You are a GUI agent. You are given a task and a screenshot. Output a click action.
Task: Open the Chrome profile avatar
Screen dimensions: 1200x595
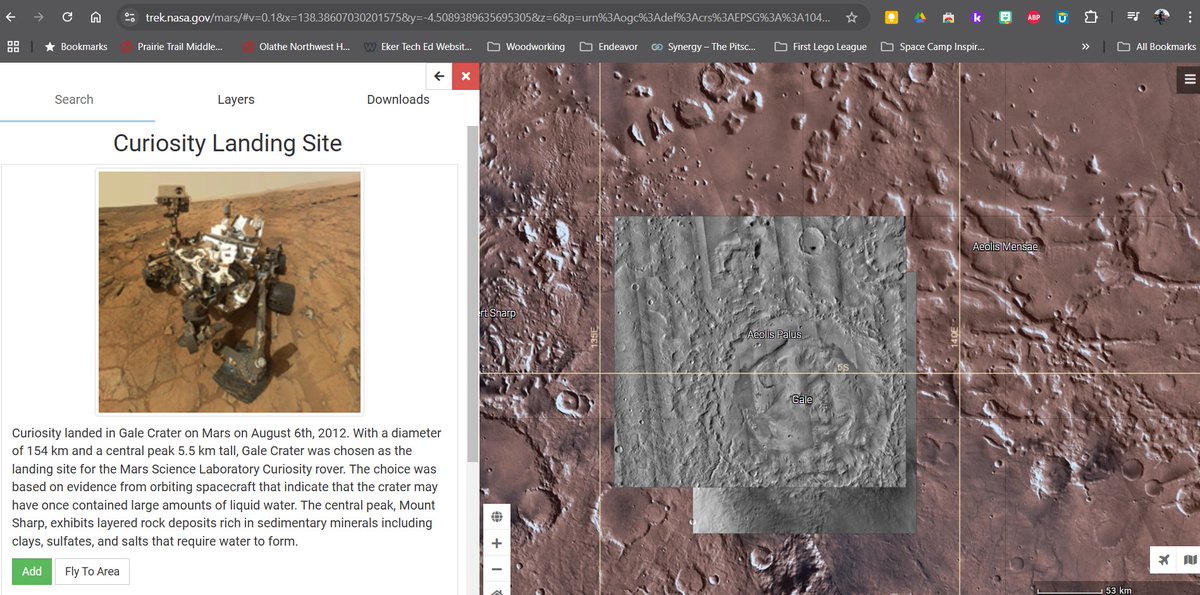1161,17
